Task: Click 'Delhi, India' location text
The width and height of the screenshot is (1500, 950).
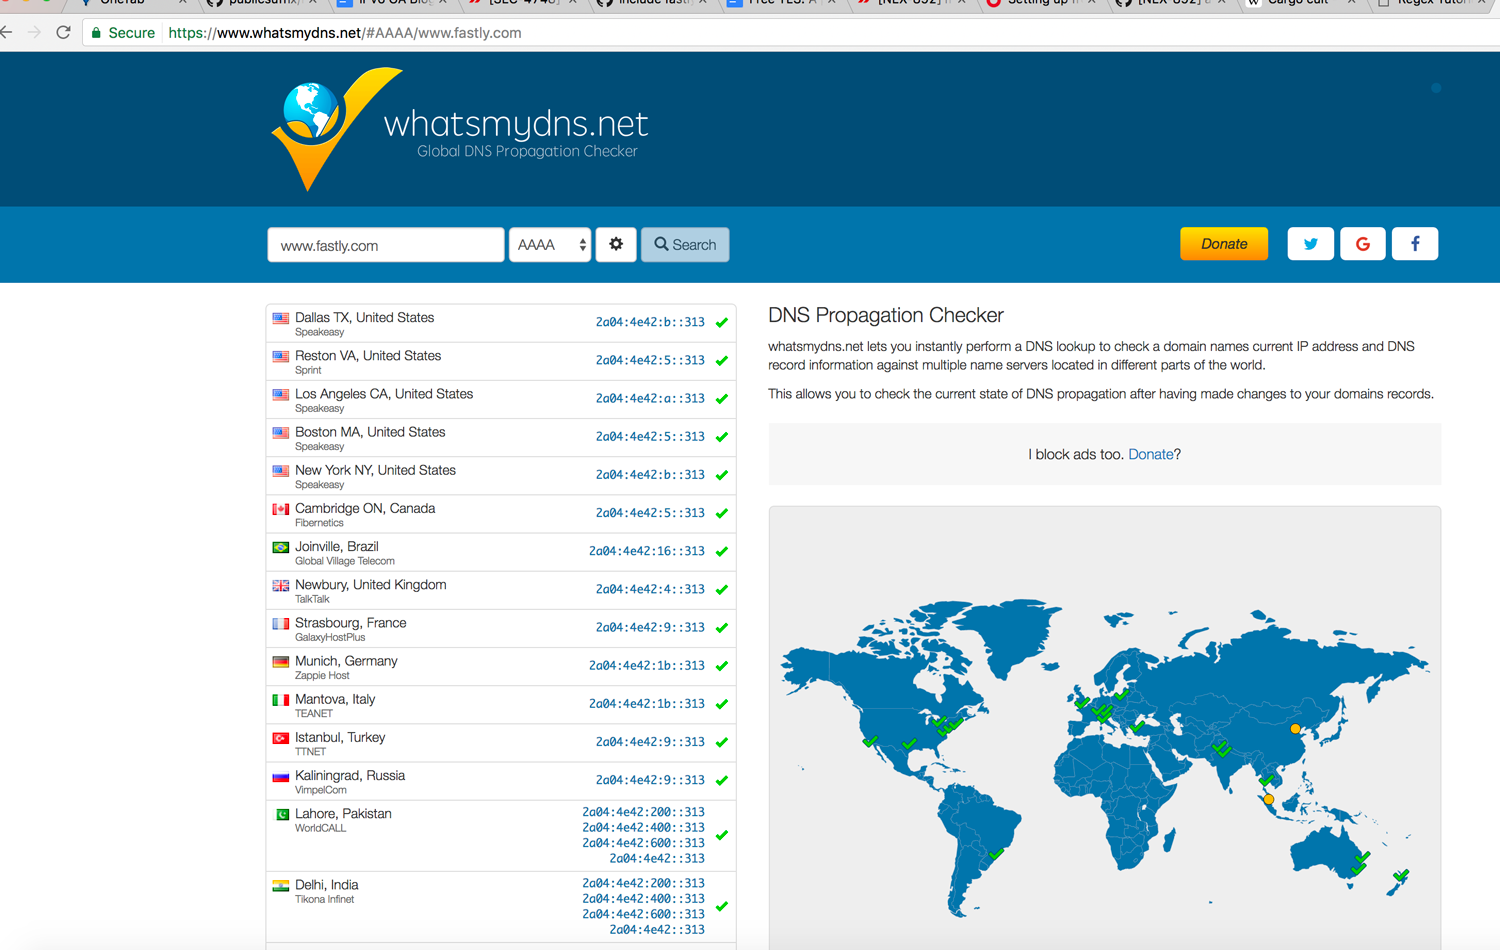Action: coord(326,885)
